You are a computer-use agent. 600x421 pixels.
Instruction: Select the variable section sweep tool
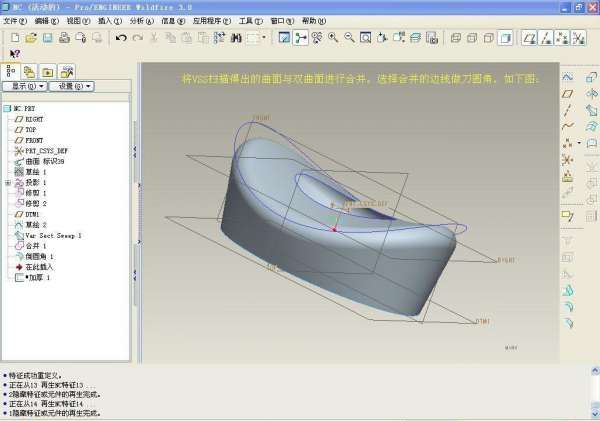pos(591,110)
